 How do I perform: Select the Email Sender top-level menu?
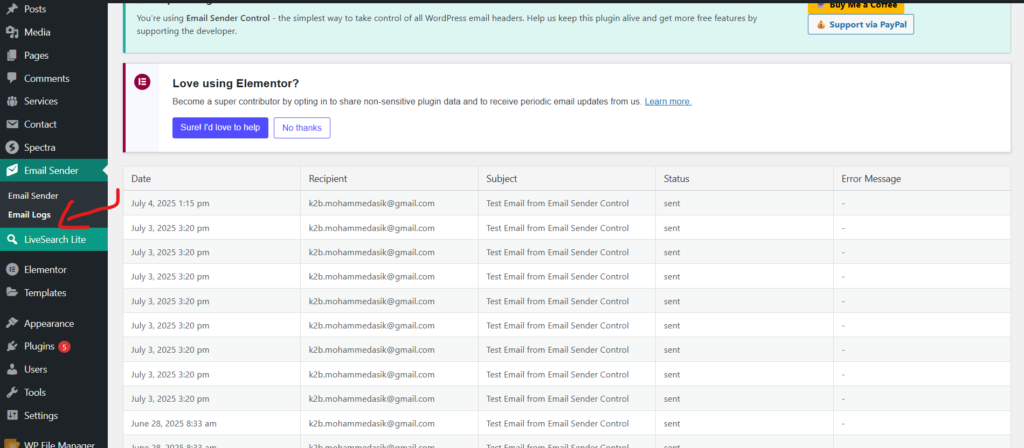tap(54, 170)
